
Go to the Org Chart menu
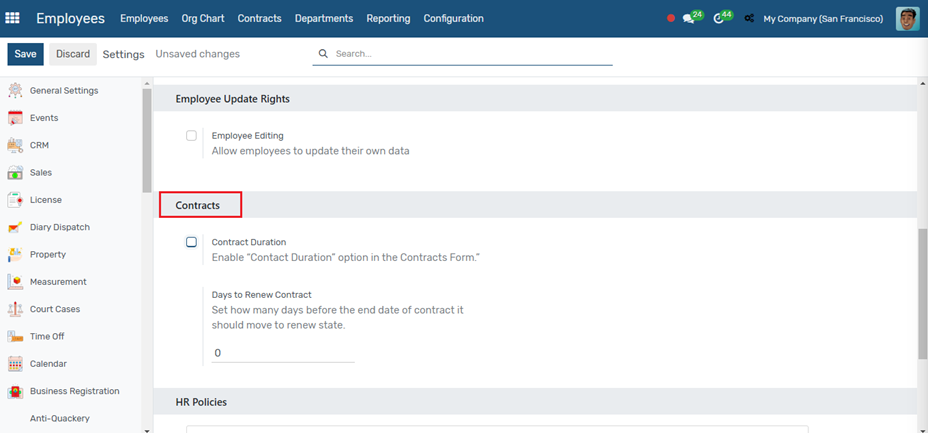[203, 18]
